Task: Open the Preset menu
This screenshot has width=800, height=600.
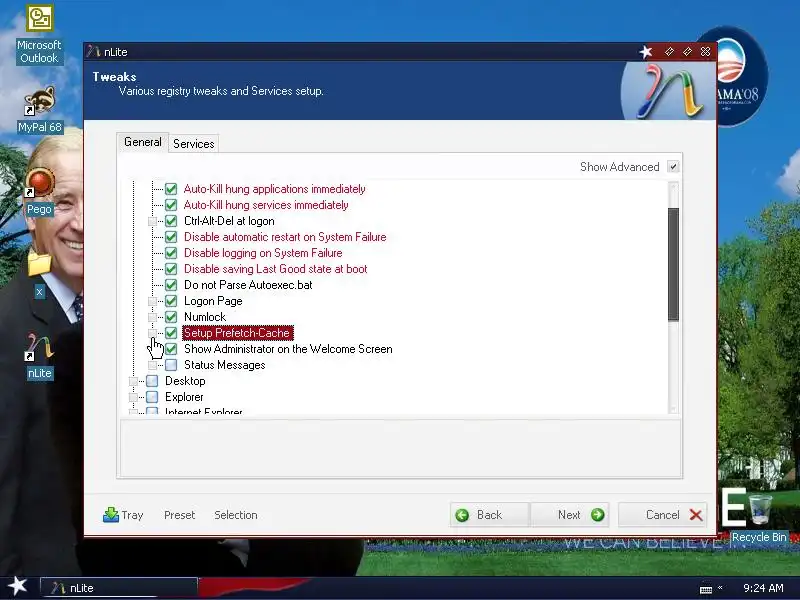Action: click(x=180, y=515)
